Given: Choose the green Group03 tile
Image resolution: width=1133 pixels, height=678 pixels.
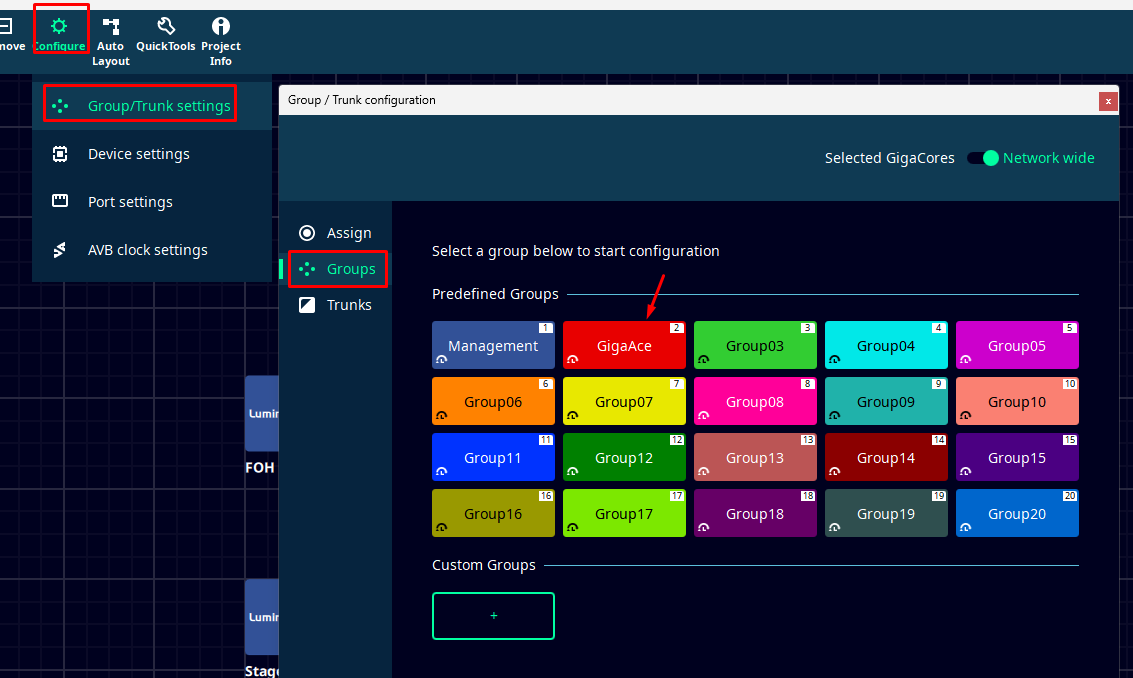Looking at the screenshot, I should coord(755,346).
